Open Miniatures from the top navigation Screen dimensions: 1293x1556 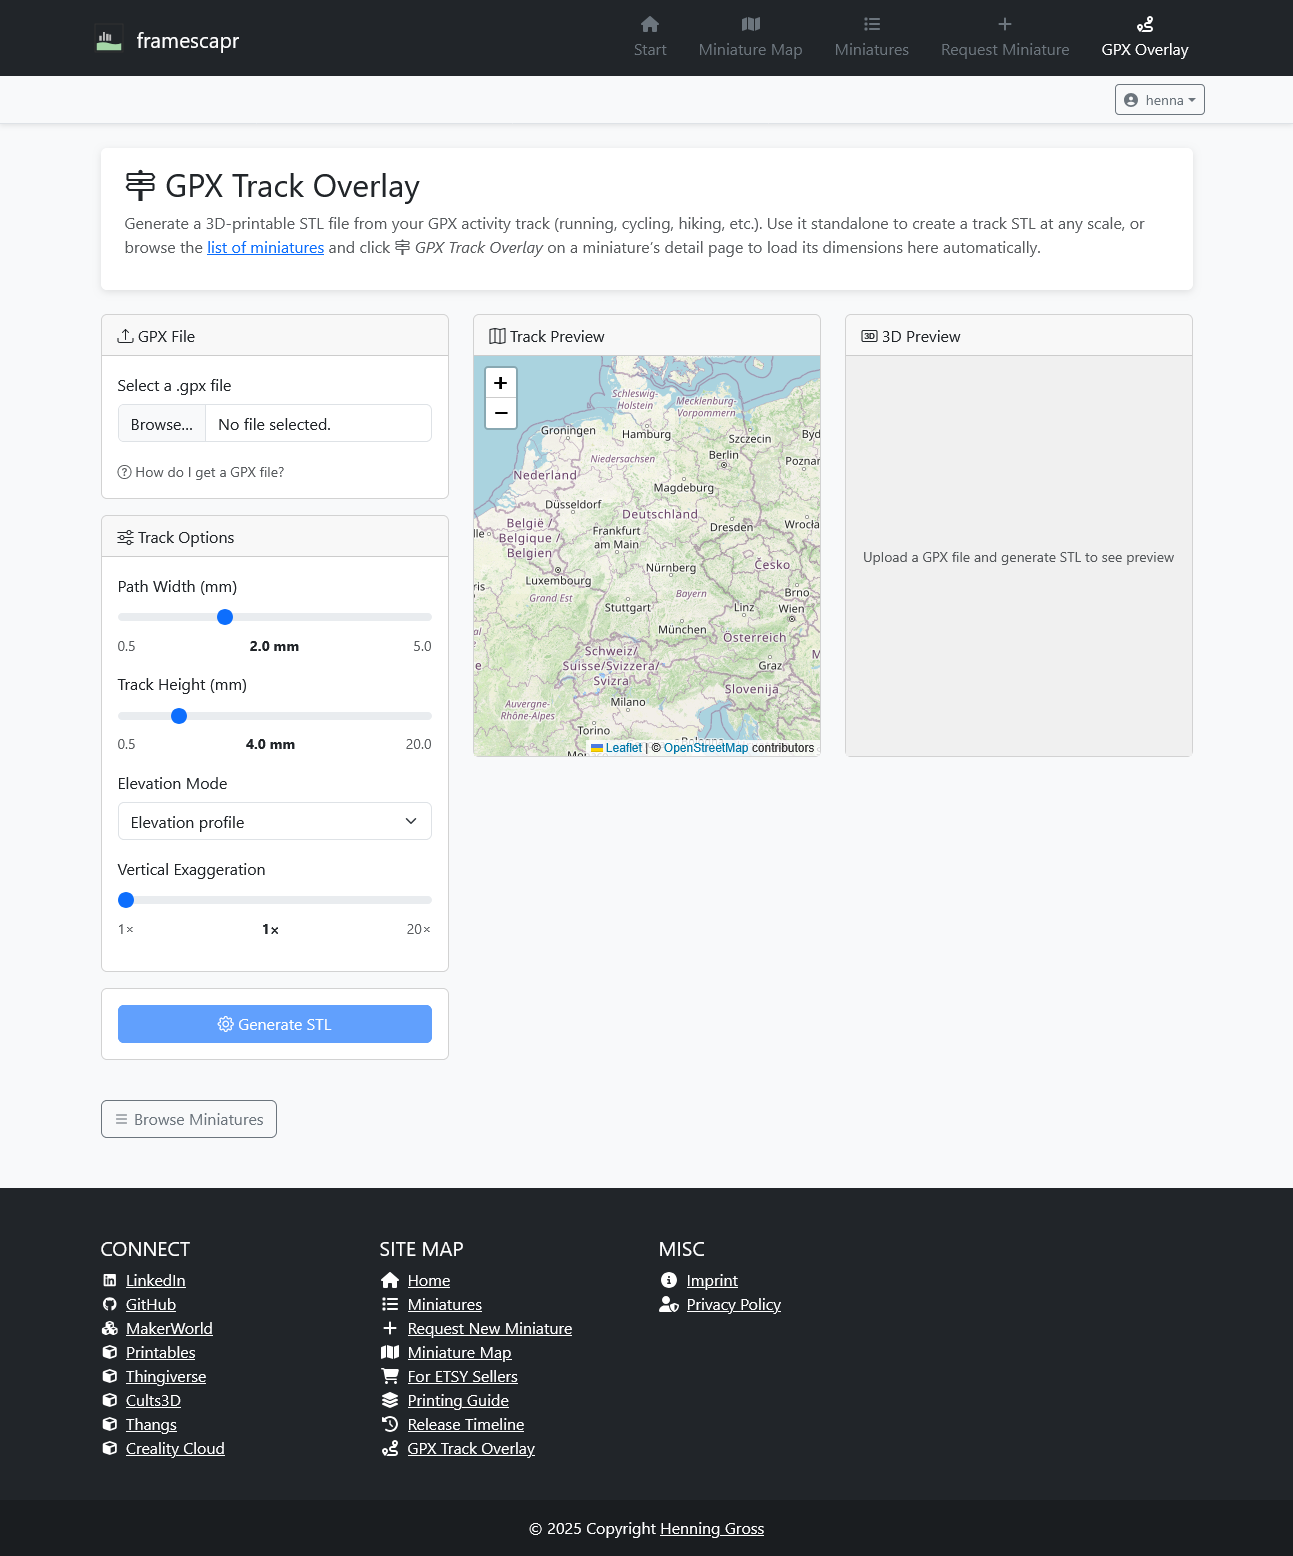tap(872, 38)
